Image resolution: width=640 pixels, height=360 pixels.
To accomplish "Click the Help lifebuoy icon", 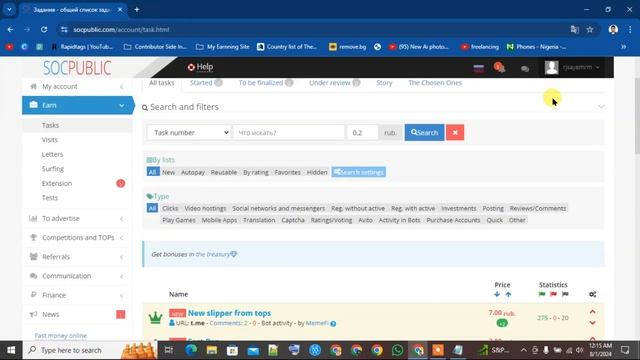I will point(191,67).
